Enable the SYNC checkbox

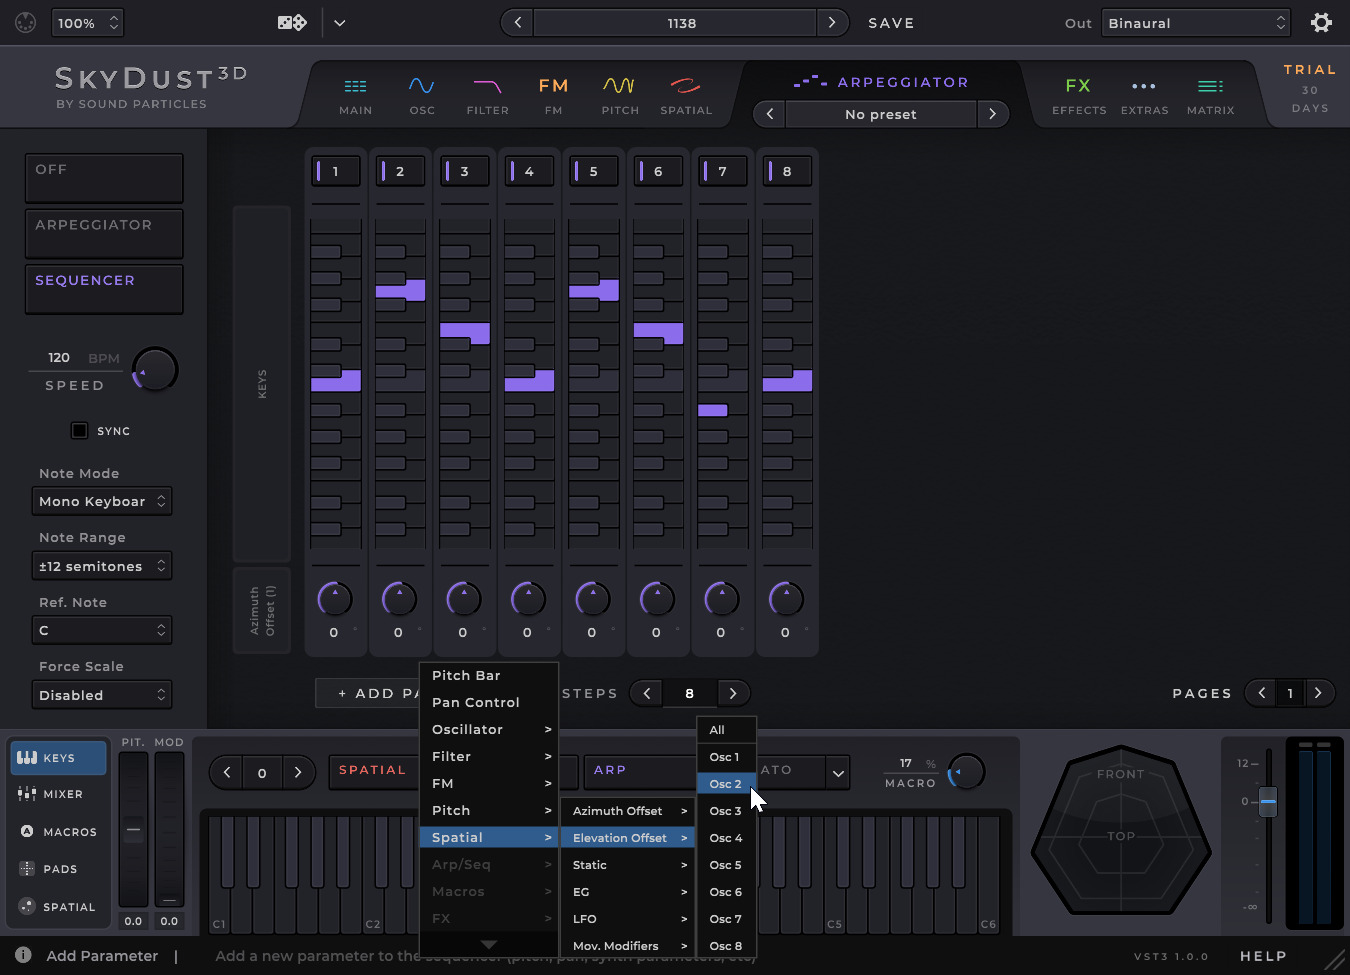click(x=79, y=430)
